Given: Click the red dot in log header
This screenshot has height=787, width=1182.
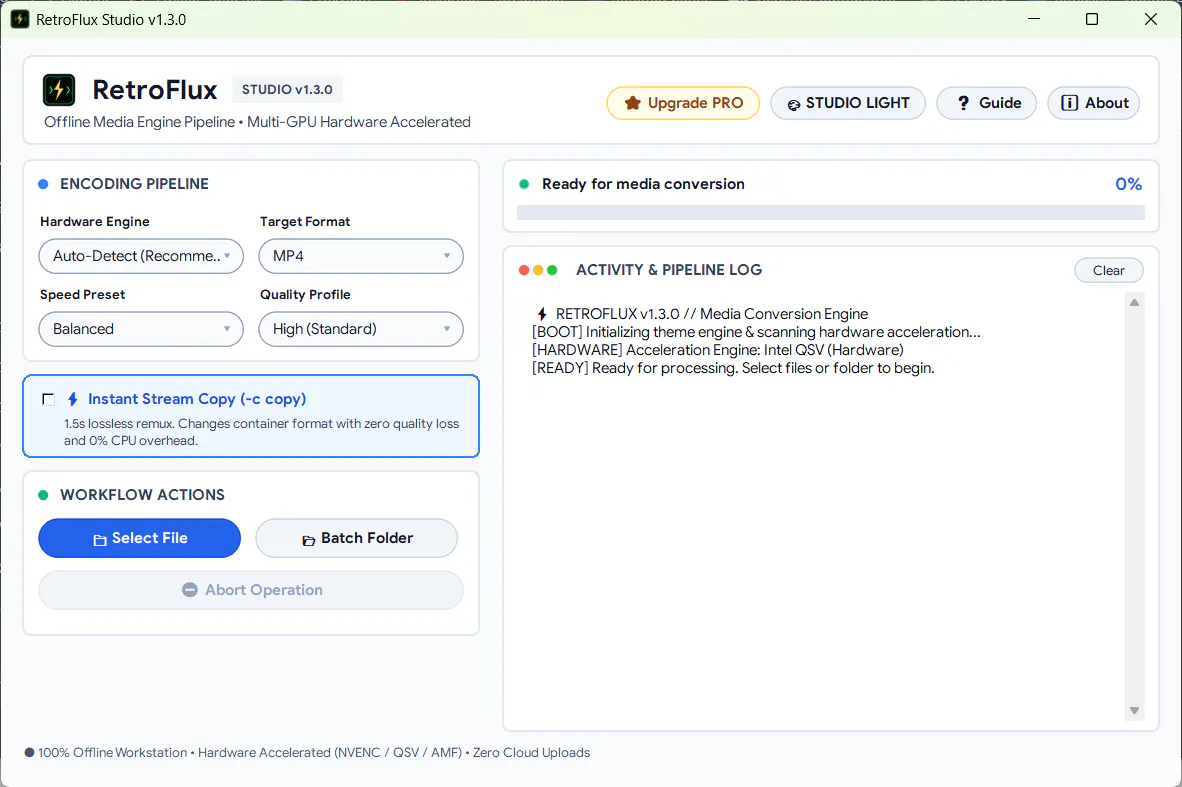Looking at the screenshot, I should click(524, 270).
